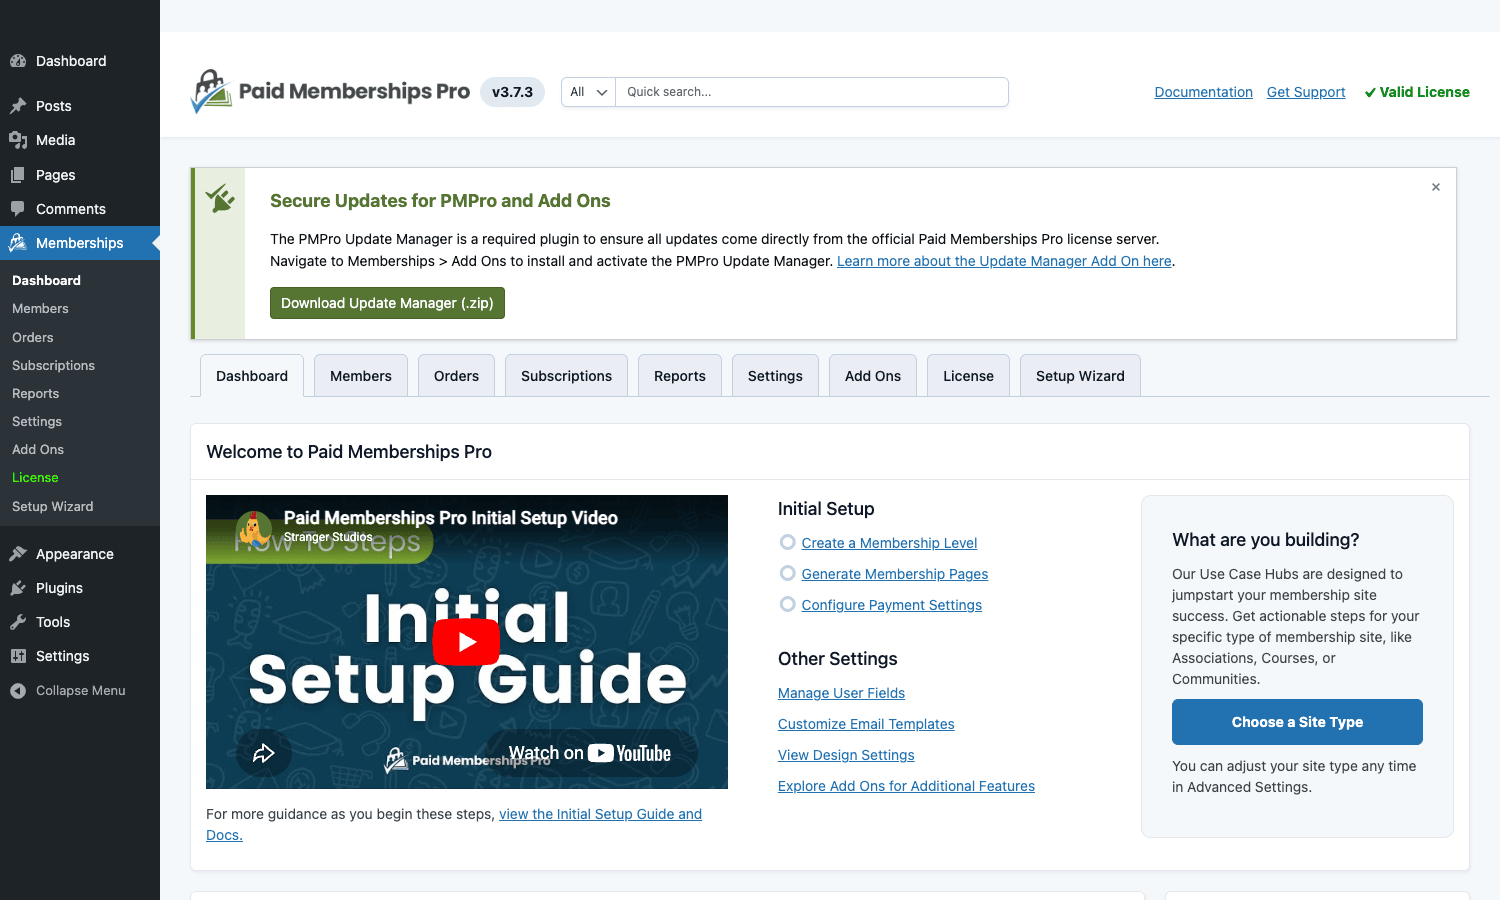Click the plug icon in update notice

220,198
